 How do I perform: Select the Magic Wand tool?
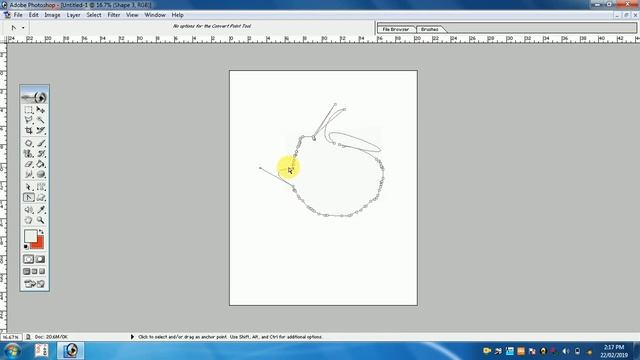[40, 120]
